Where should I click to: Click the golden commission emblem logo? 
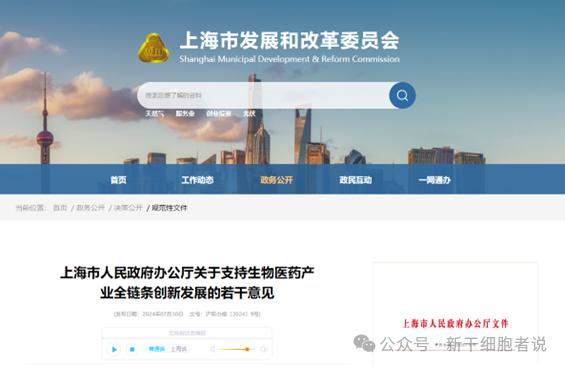tap(154, 49)
